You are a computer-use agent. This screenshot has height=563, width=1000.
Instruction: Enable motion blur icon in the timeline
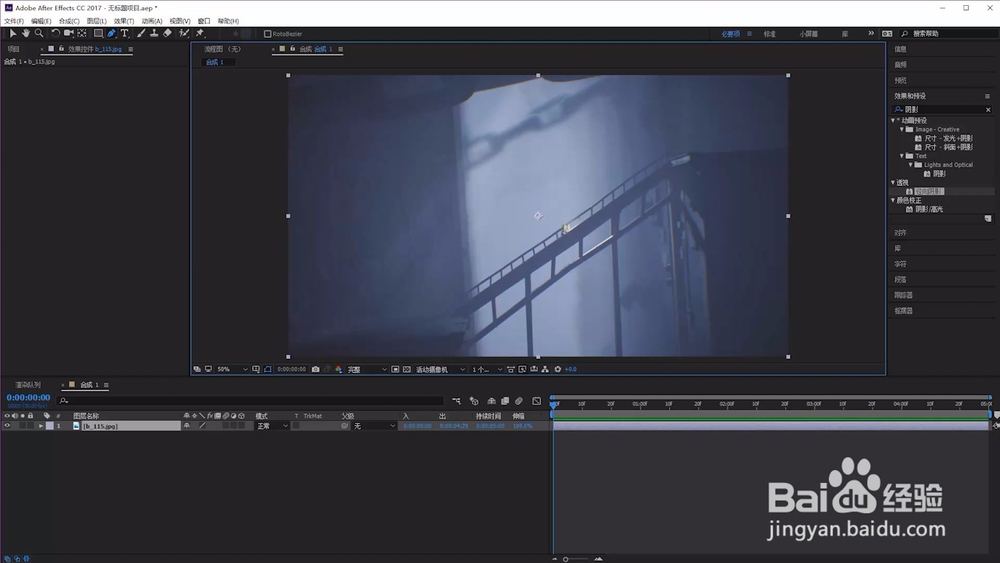[x=519, y=401]
